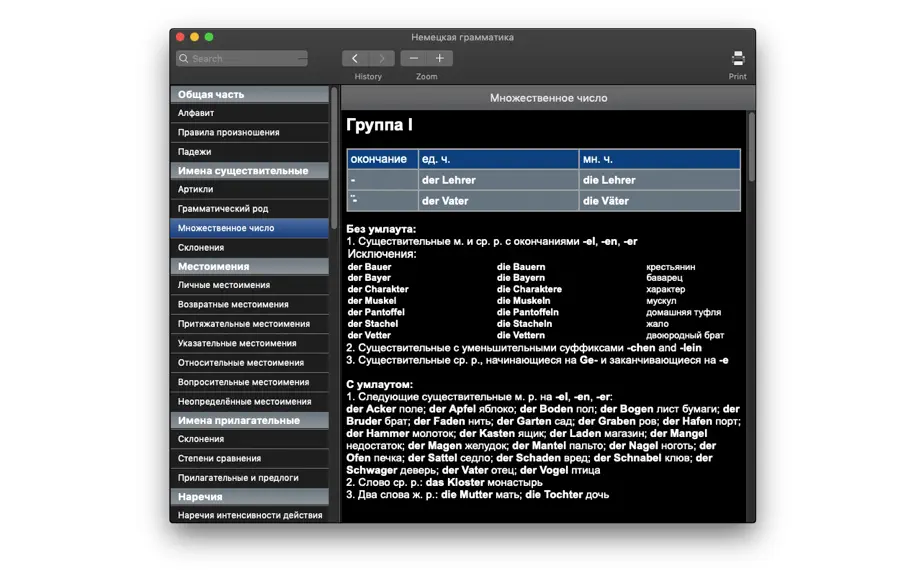Click the die Väter table cell
The width and height of the screenshot is (922, 576).
tap(660, 200)
